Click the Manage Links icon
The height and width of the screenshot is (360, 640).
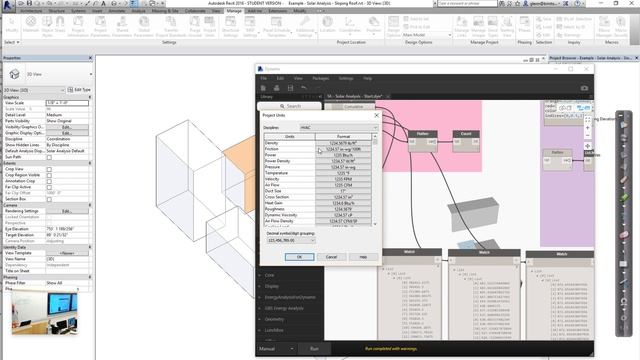[462, 27]
